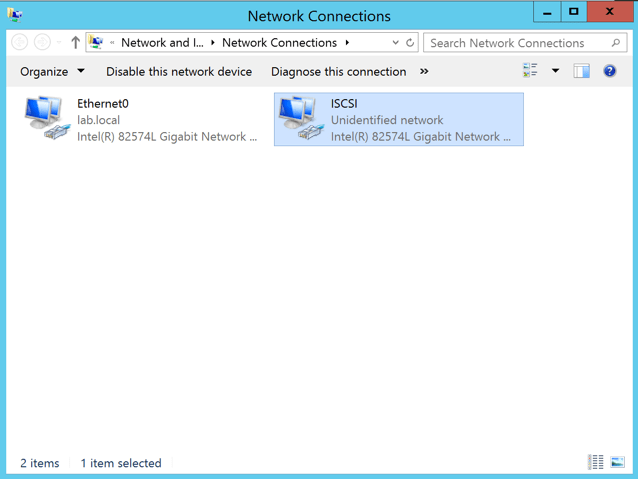The image size is (638, 479).
Task: Click the Up arrow navigation button
Action: pyautogui.click(x=75, y=43)
